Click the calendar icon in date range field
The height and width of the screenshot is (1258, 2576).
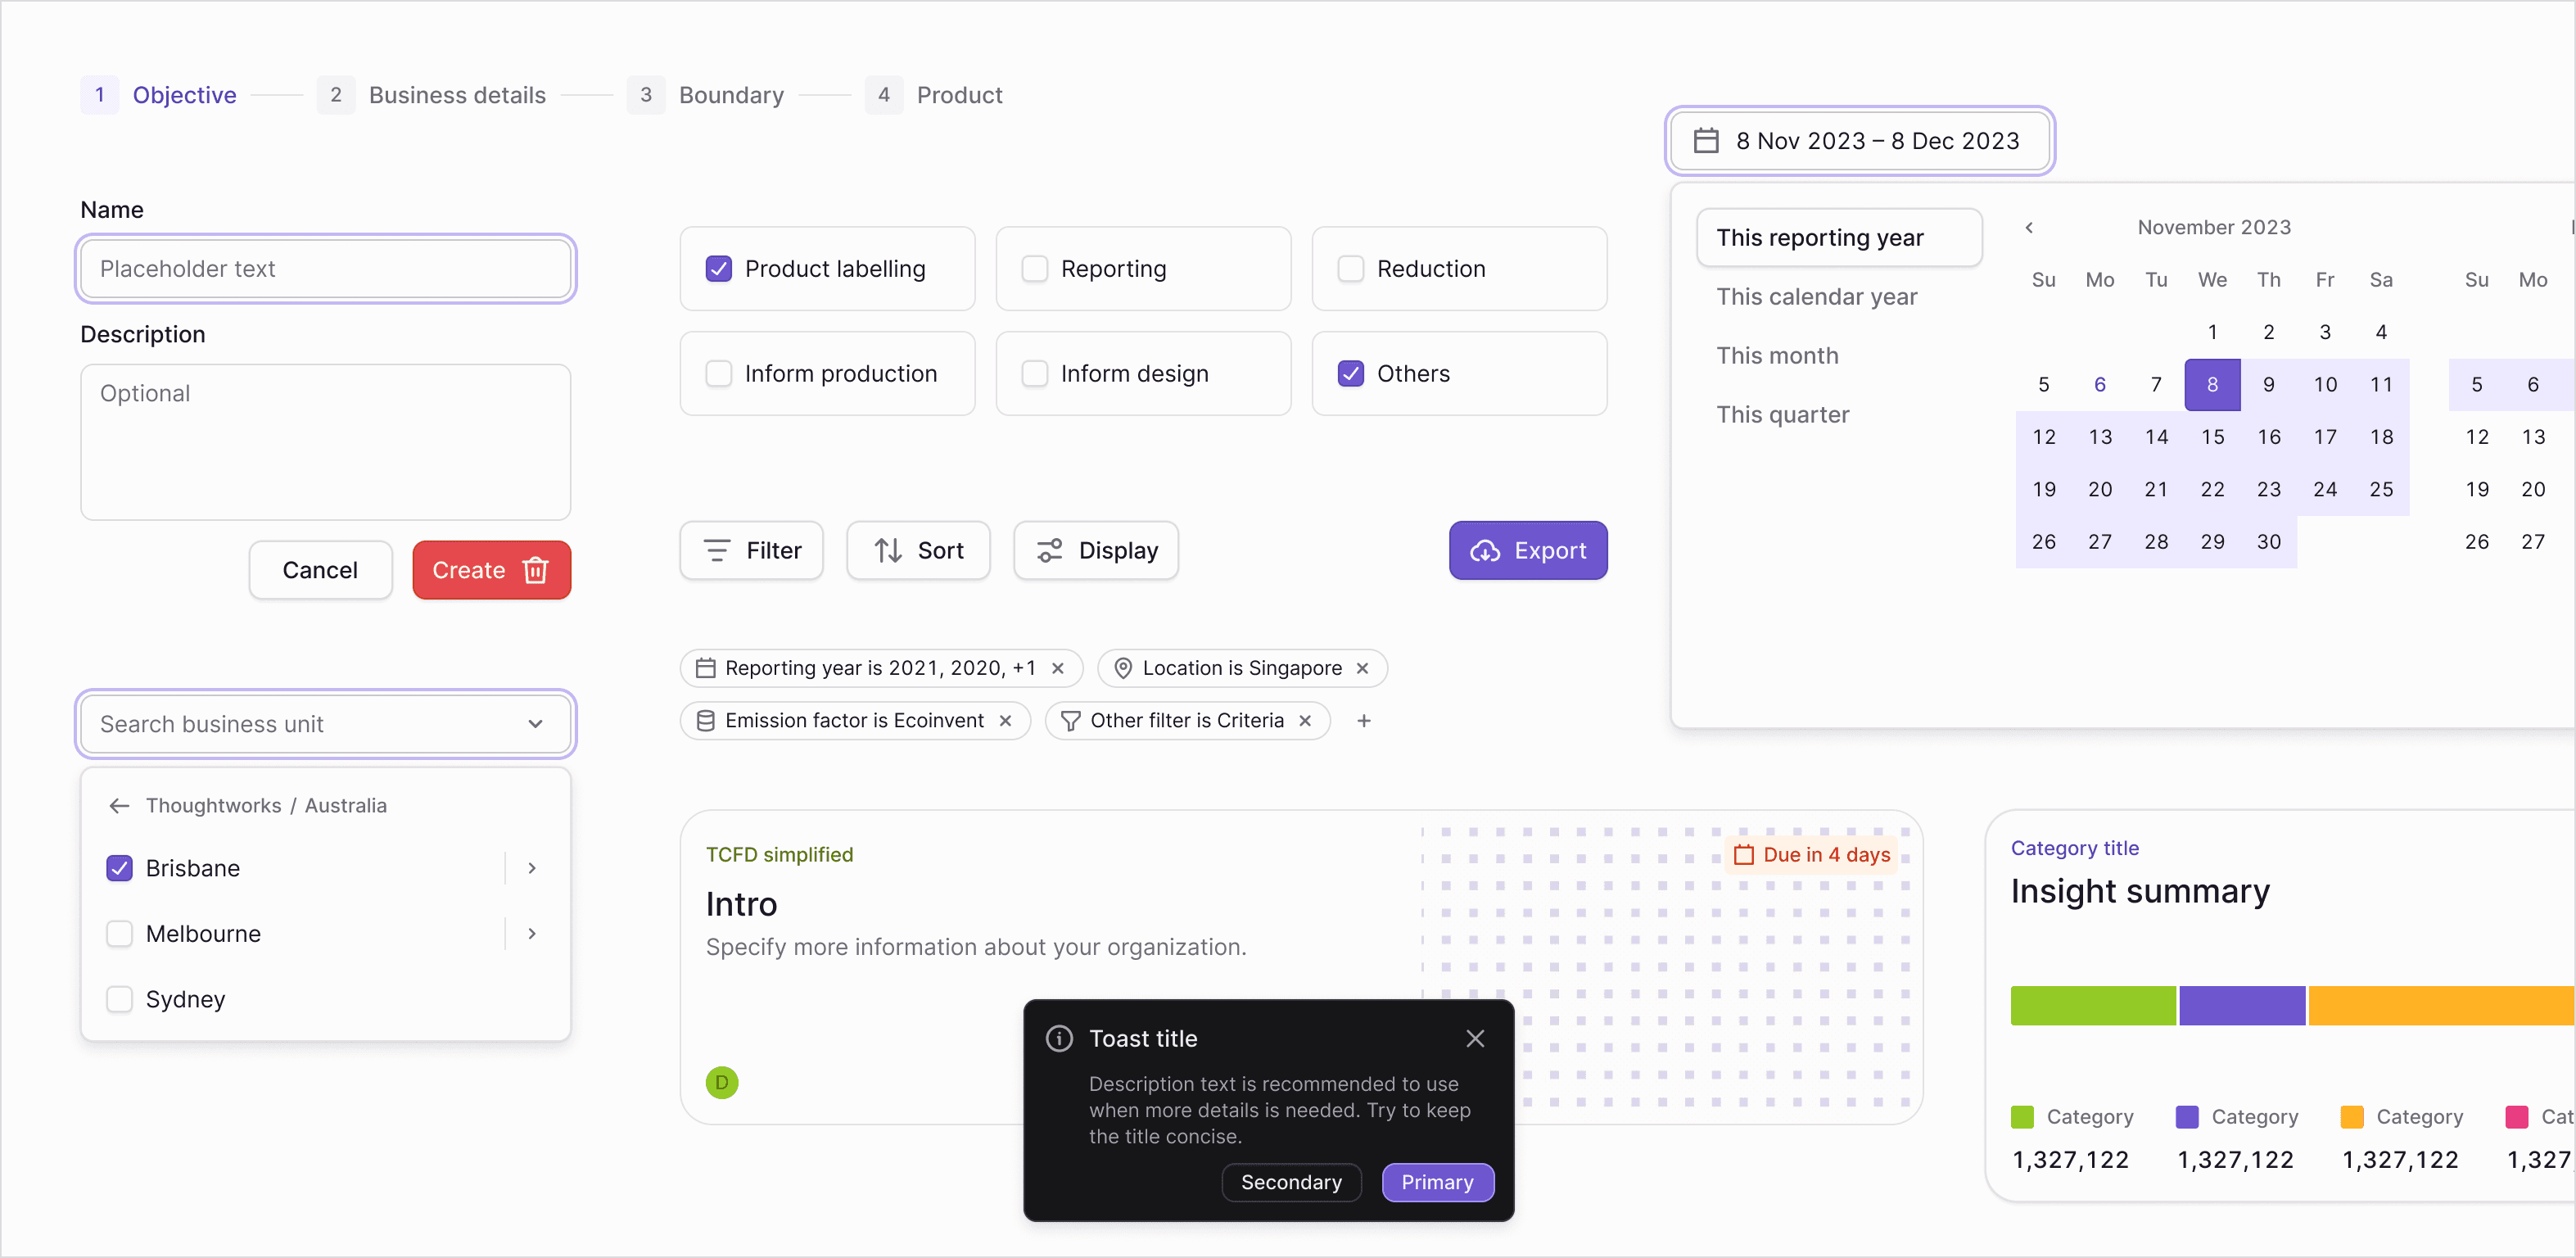(1706, 141)
